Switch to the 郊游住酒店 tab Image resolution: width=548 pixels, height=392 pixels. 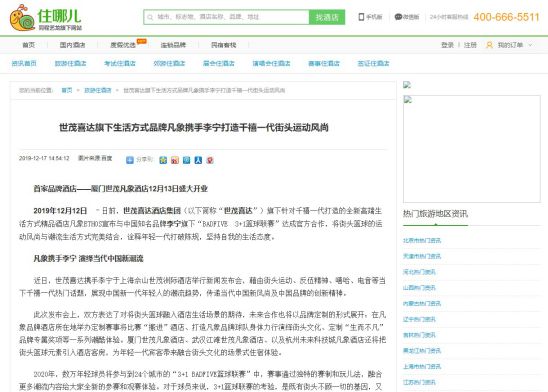(x=169, y=63)
